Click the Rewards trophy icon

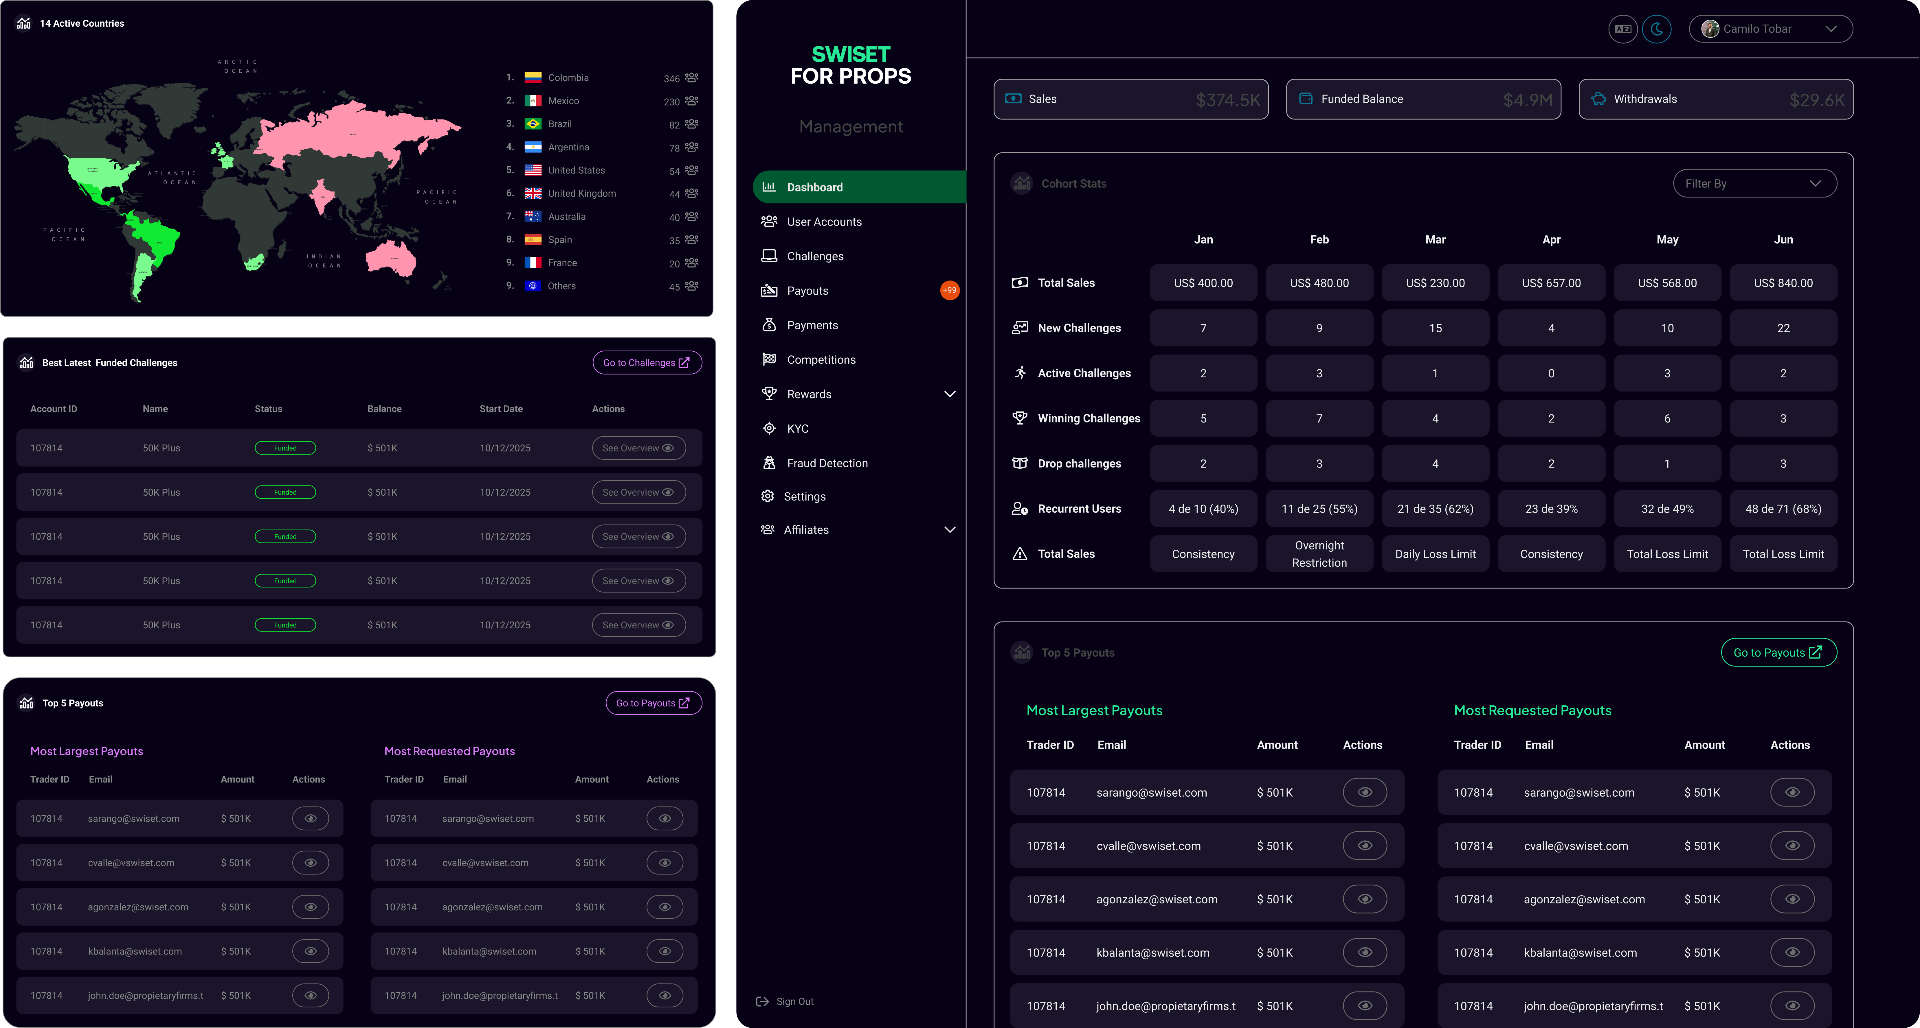(769, 394)
